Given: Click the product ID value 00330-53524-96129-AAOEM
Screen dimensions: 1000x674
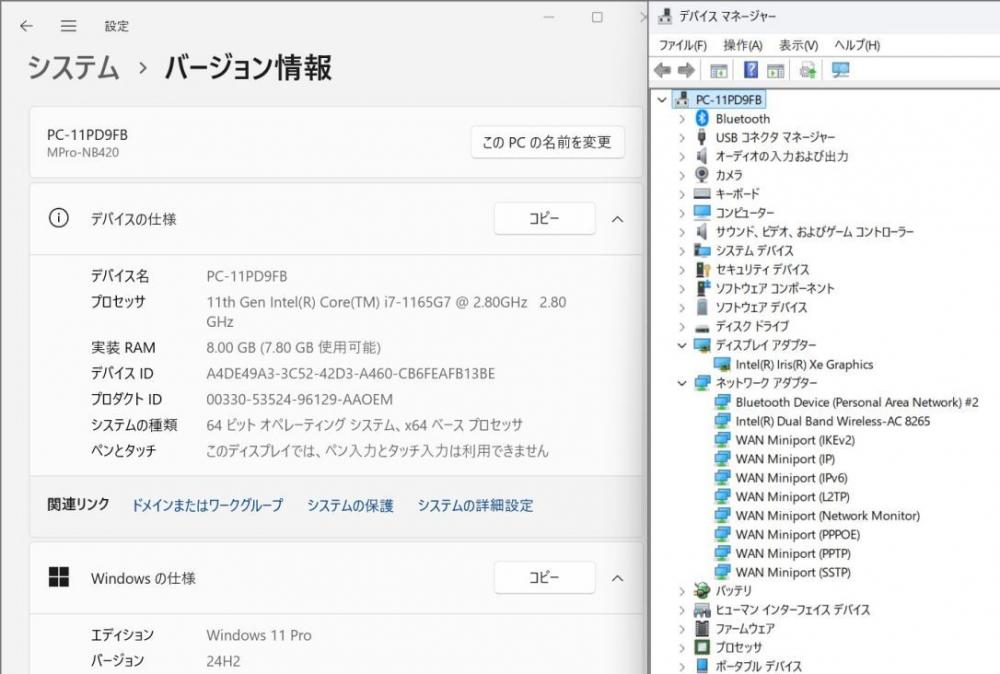Looking at the screenshot, I should click(299, 399).
